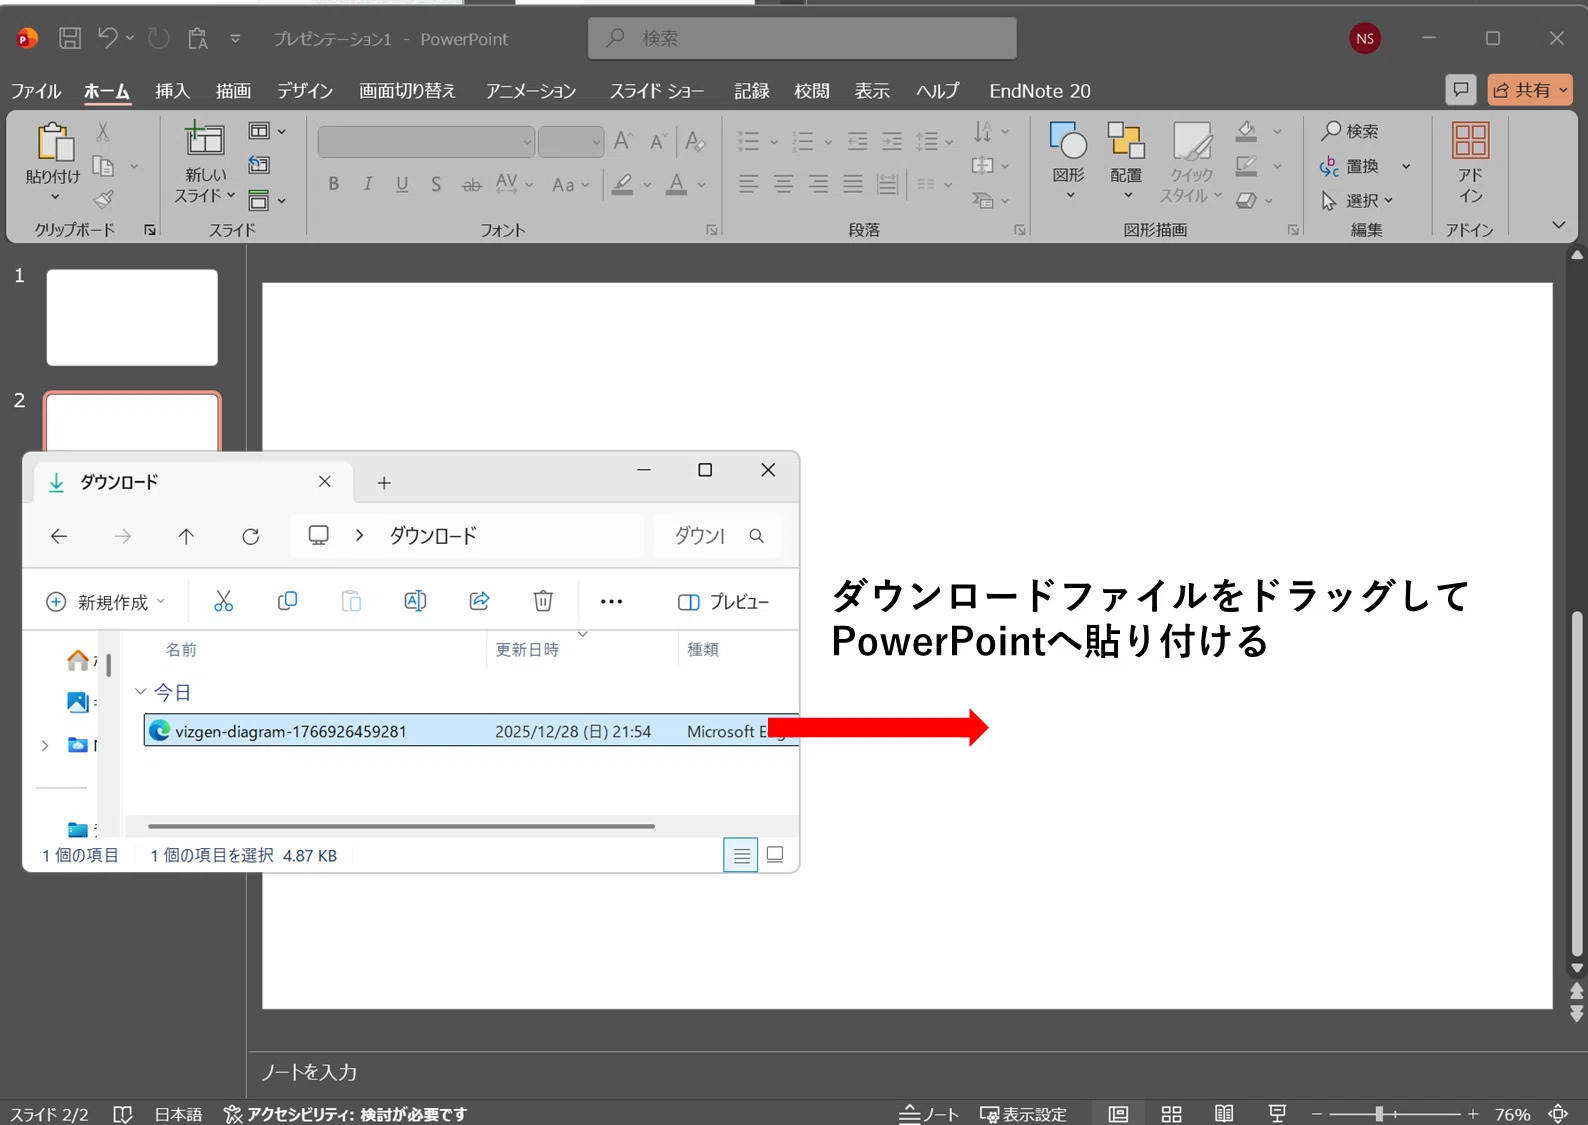This screenshot has width=1588, height=1125.
Task: Open slide sorter view in status bar
Action: [1172, 1113]
